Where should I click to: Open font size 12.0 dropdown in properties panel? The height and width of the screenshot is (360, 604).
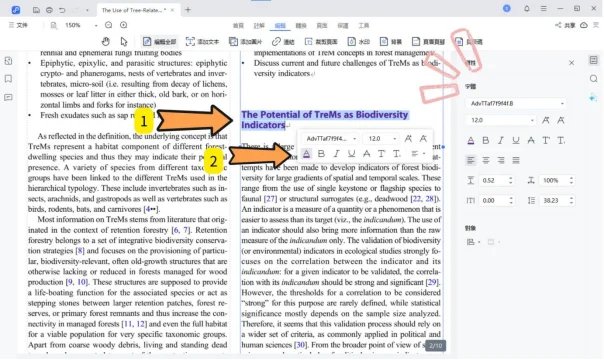coord(532,121)
